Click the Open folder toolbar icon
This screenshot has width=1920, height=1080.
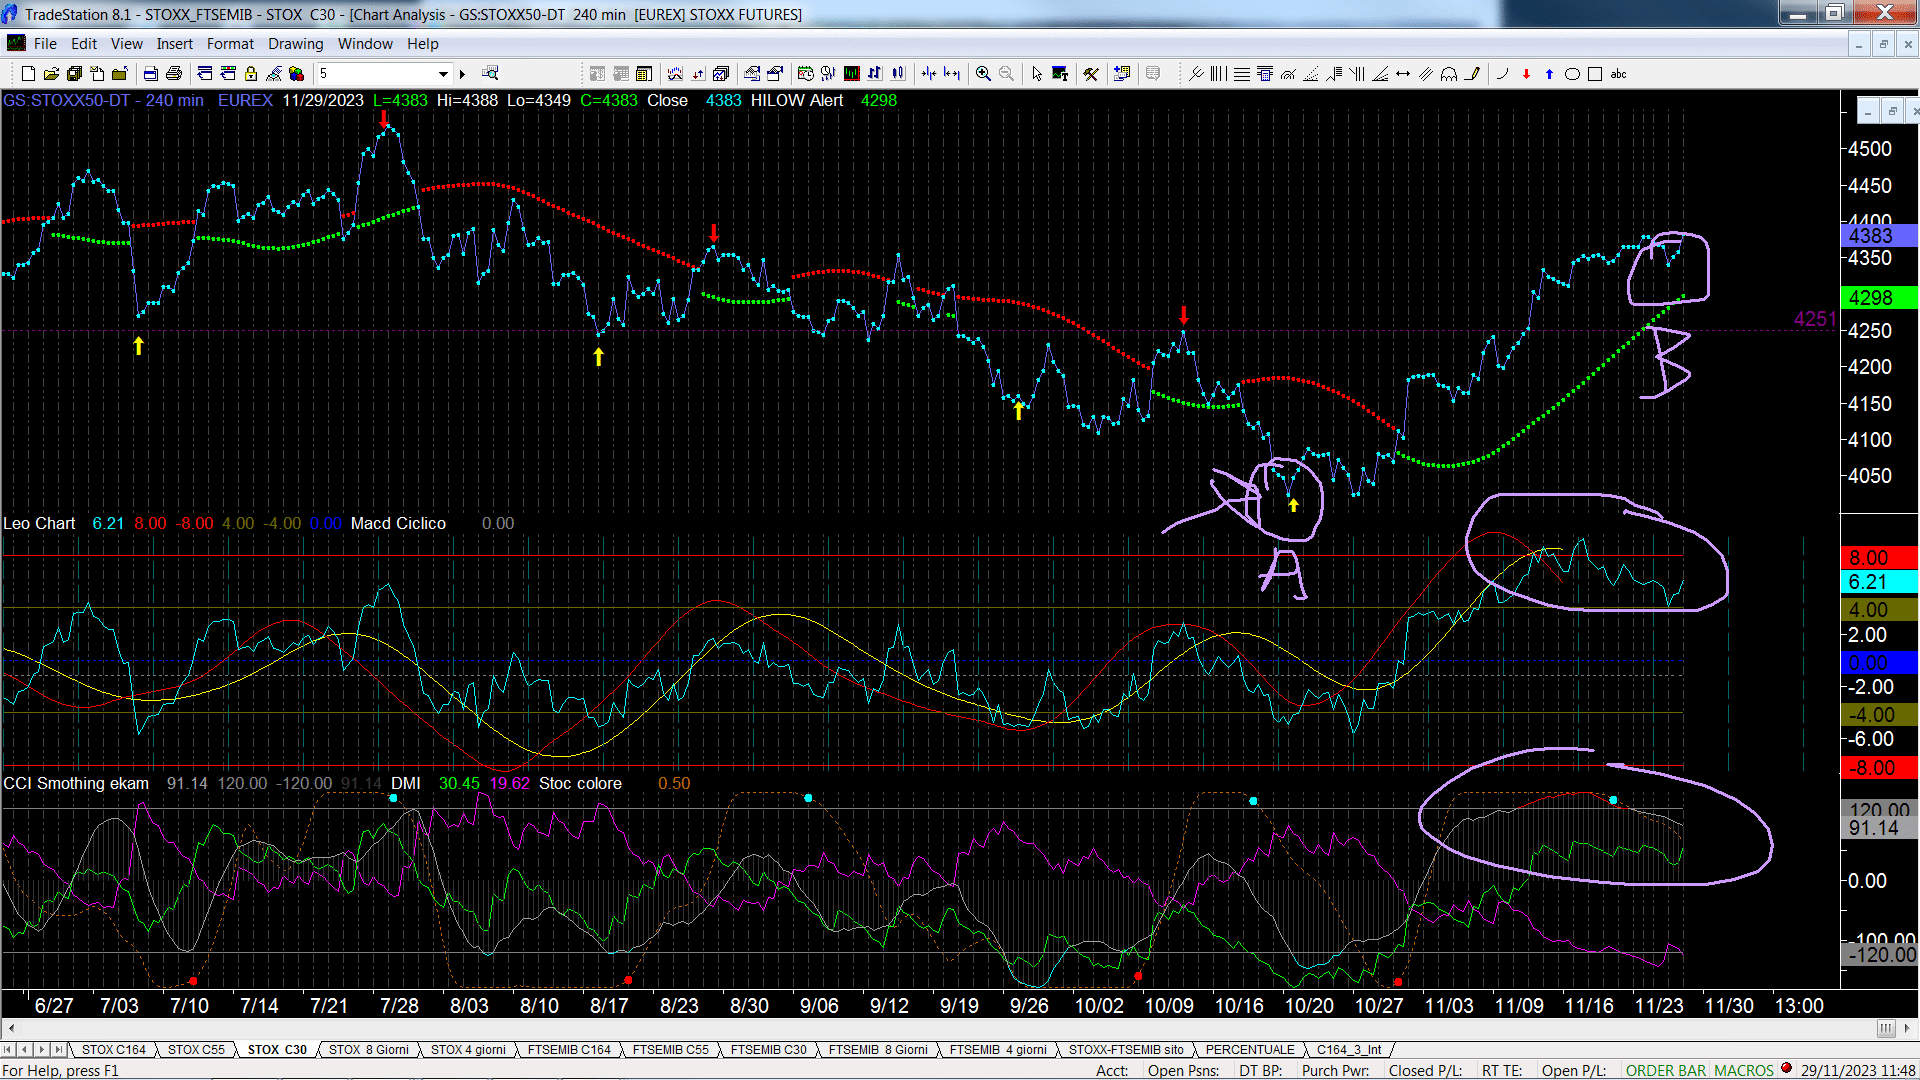[51, 74]
